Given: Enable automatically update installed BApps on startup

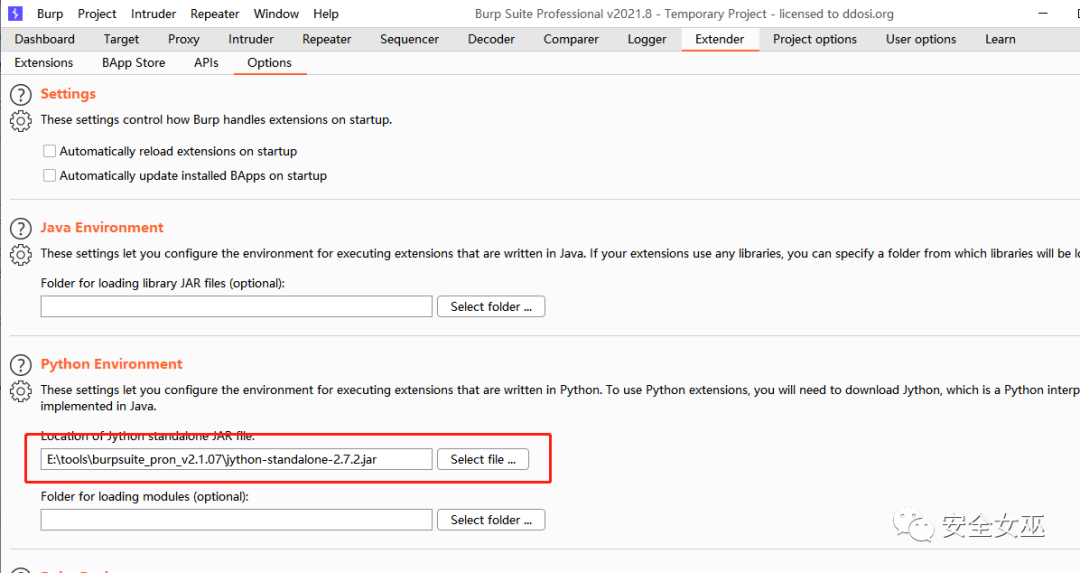Looking at the screenshot, I should (x=50, y=176).
